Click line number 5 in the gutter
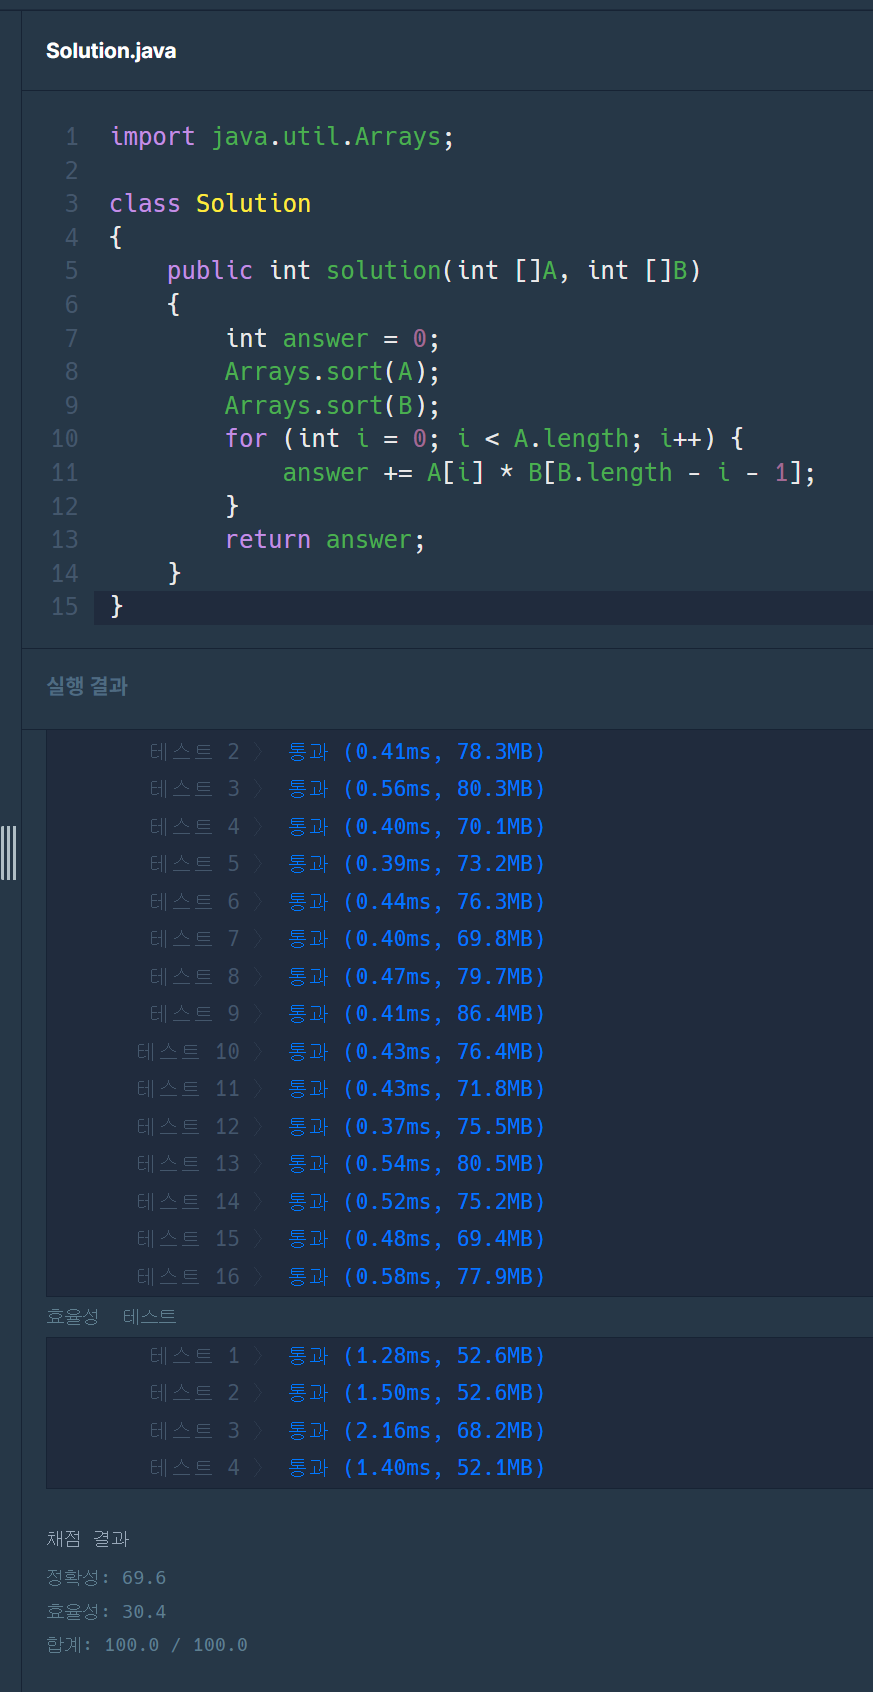The width and height of the screenshot is (873, 1692). (x=72, y=270)
